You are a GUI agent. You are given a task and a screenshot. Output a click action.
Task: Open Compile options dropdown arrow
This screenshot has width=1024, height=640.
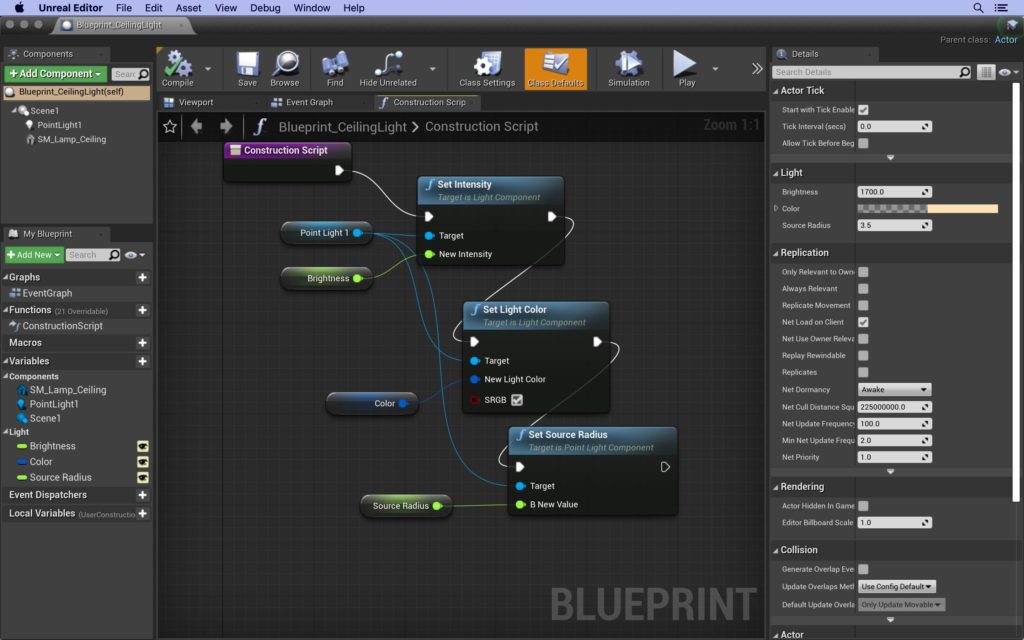pyautogui.click(x=208, y=69)
